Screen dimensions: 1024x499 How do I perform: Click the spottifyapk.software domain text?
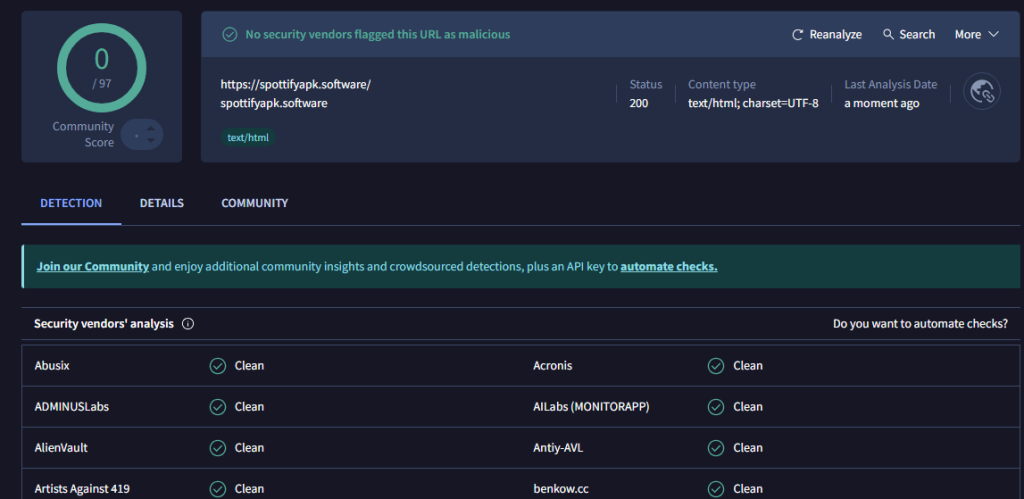coord(274,103)
